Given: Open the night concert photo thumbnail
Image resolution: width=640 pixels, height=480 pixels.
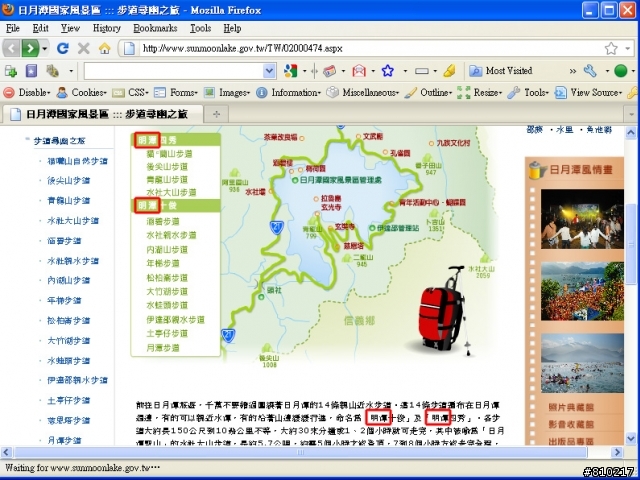Looking at the screenshot, I should pyautogui.click(x=582, y=219).
